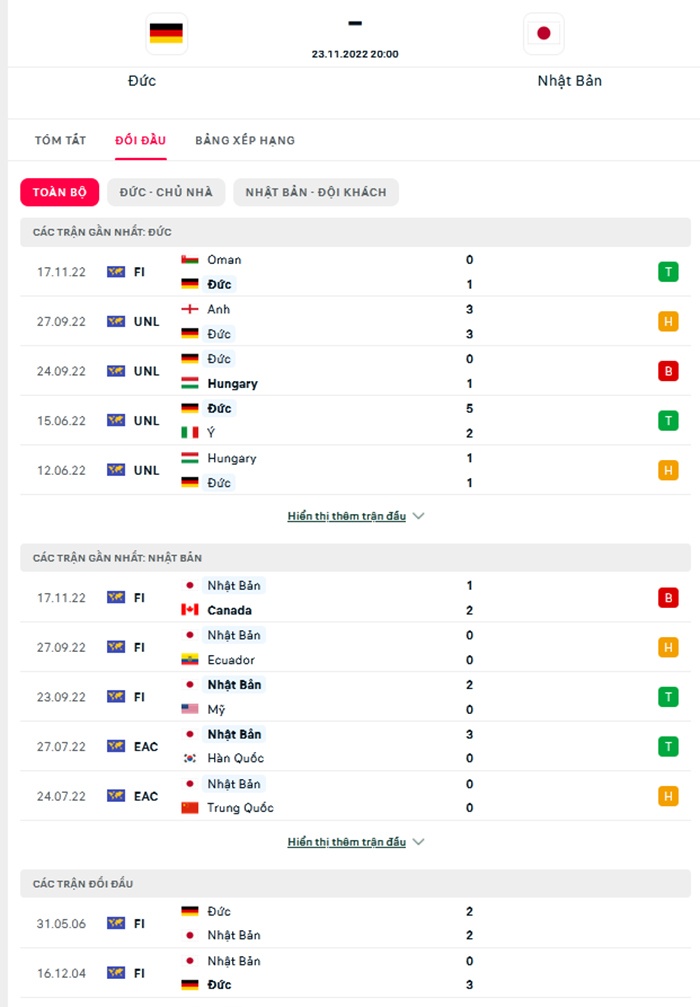Switch to the TÓM TẮT tab
700x1007 pixels.
61,140
